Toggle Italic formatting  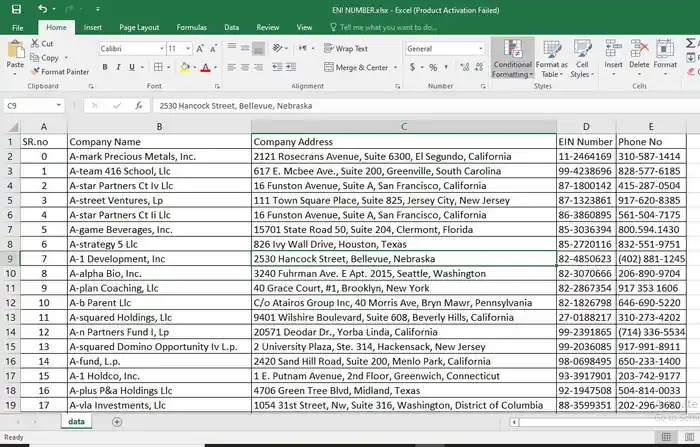118,67
